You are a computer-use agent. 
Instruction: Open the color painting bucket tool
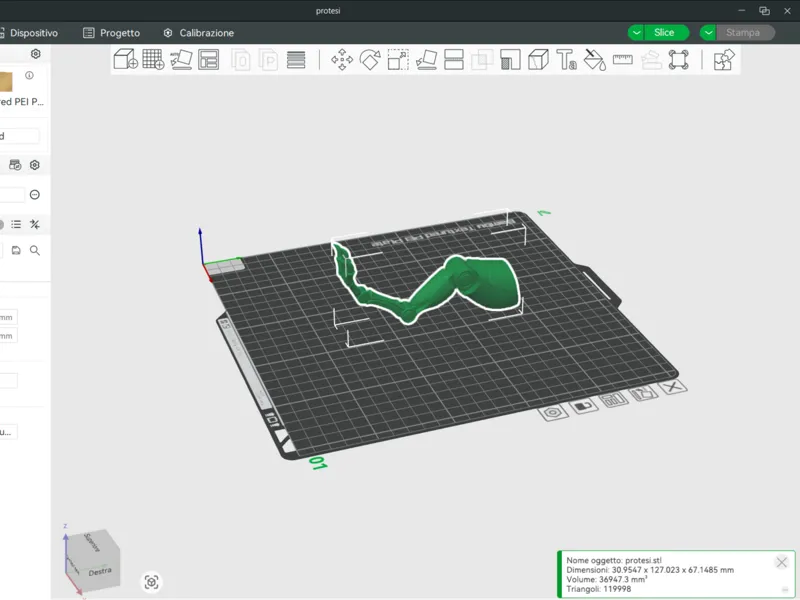[594, 60]
